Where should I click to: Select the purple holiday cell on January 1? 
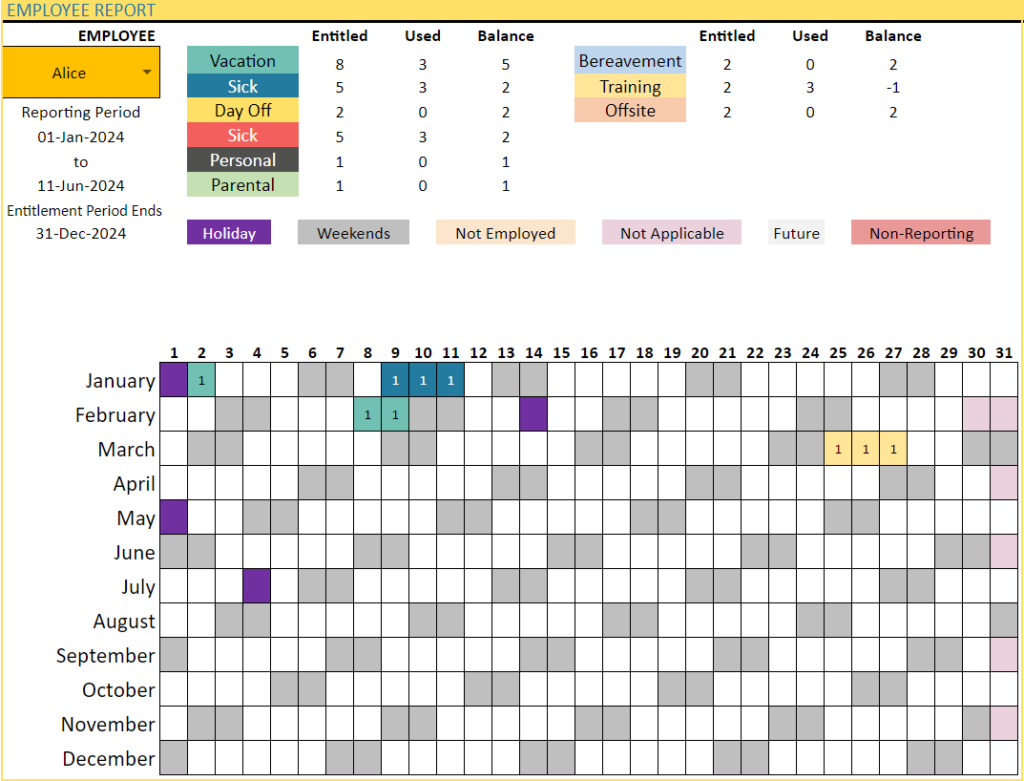173,380
